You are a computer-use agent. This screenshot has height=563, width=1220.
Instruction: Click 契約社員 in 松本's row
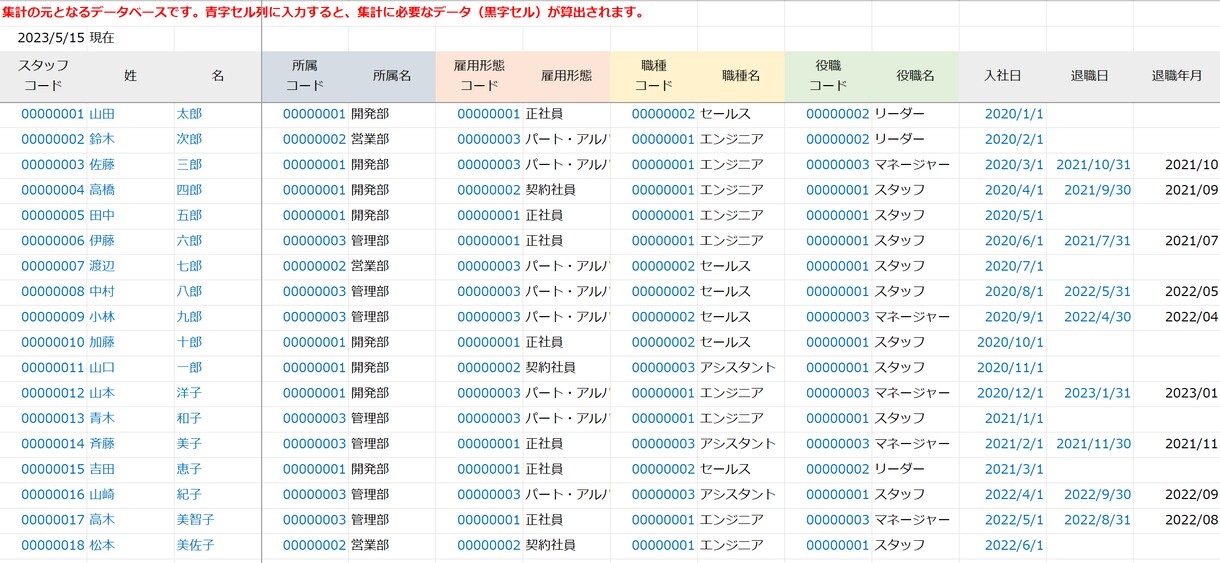point(550,545)
